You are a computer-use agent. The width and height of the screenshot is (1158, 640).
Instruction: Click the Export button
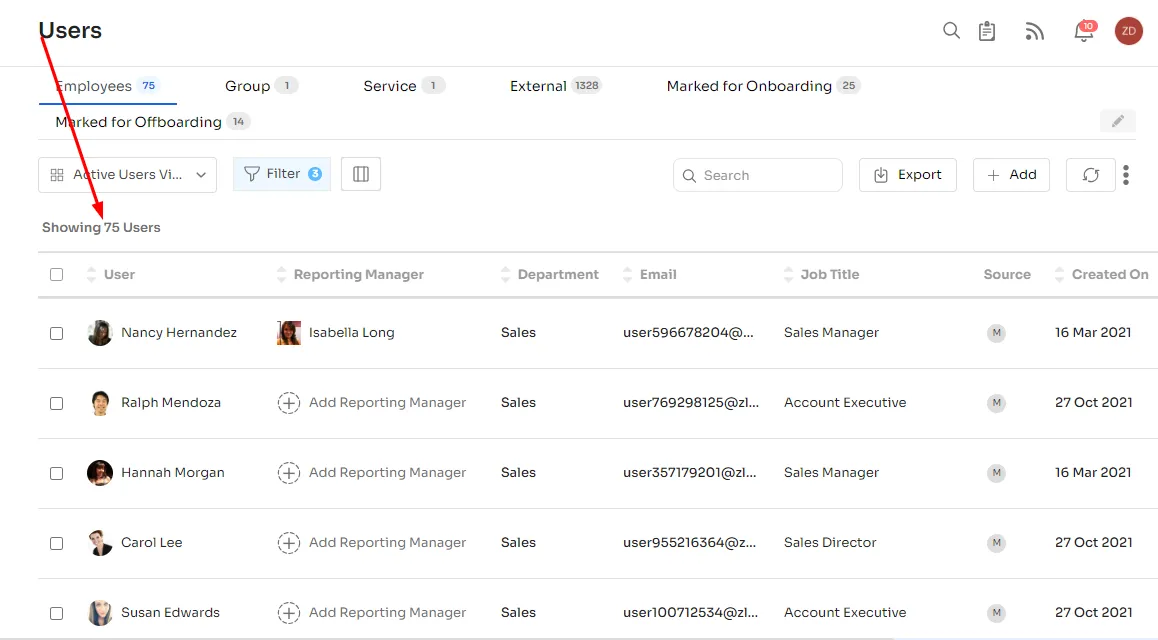(908, 175)
